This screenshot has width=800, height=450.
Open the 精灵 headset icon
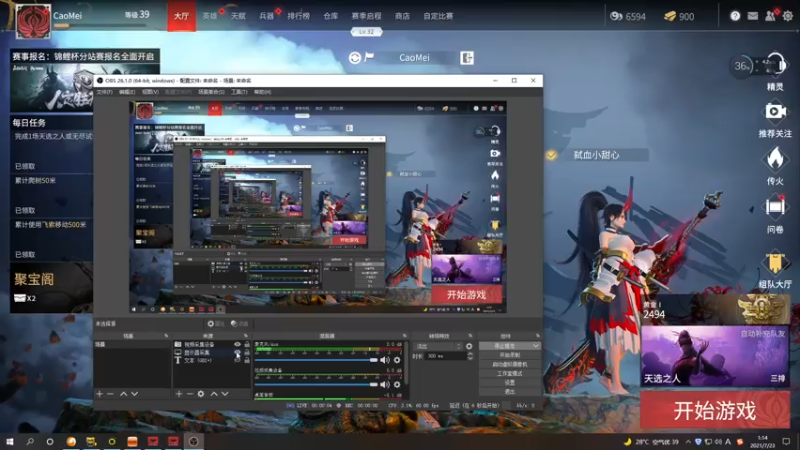775,65
